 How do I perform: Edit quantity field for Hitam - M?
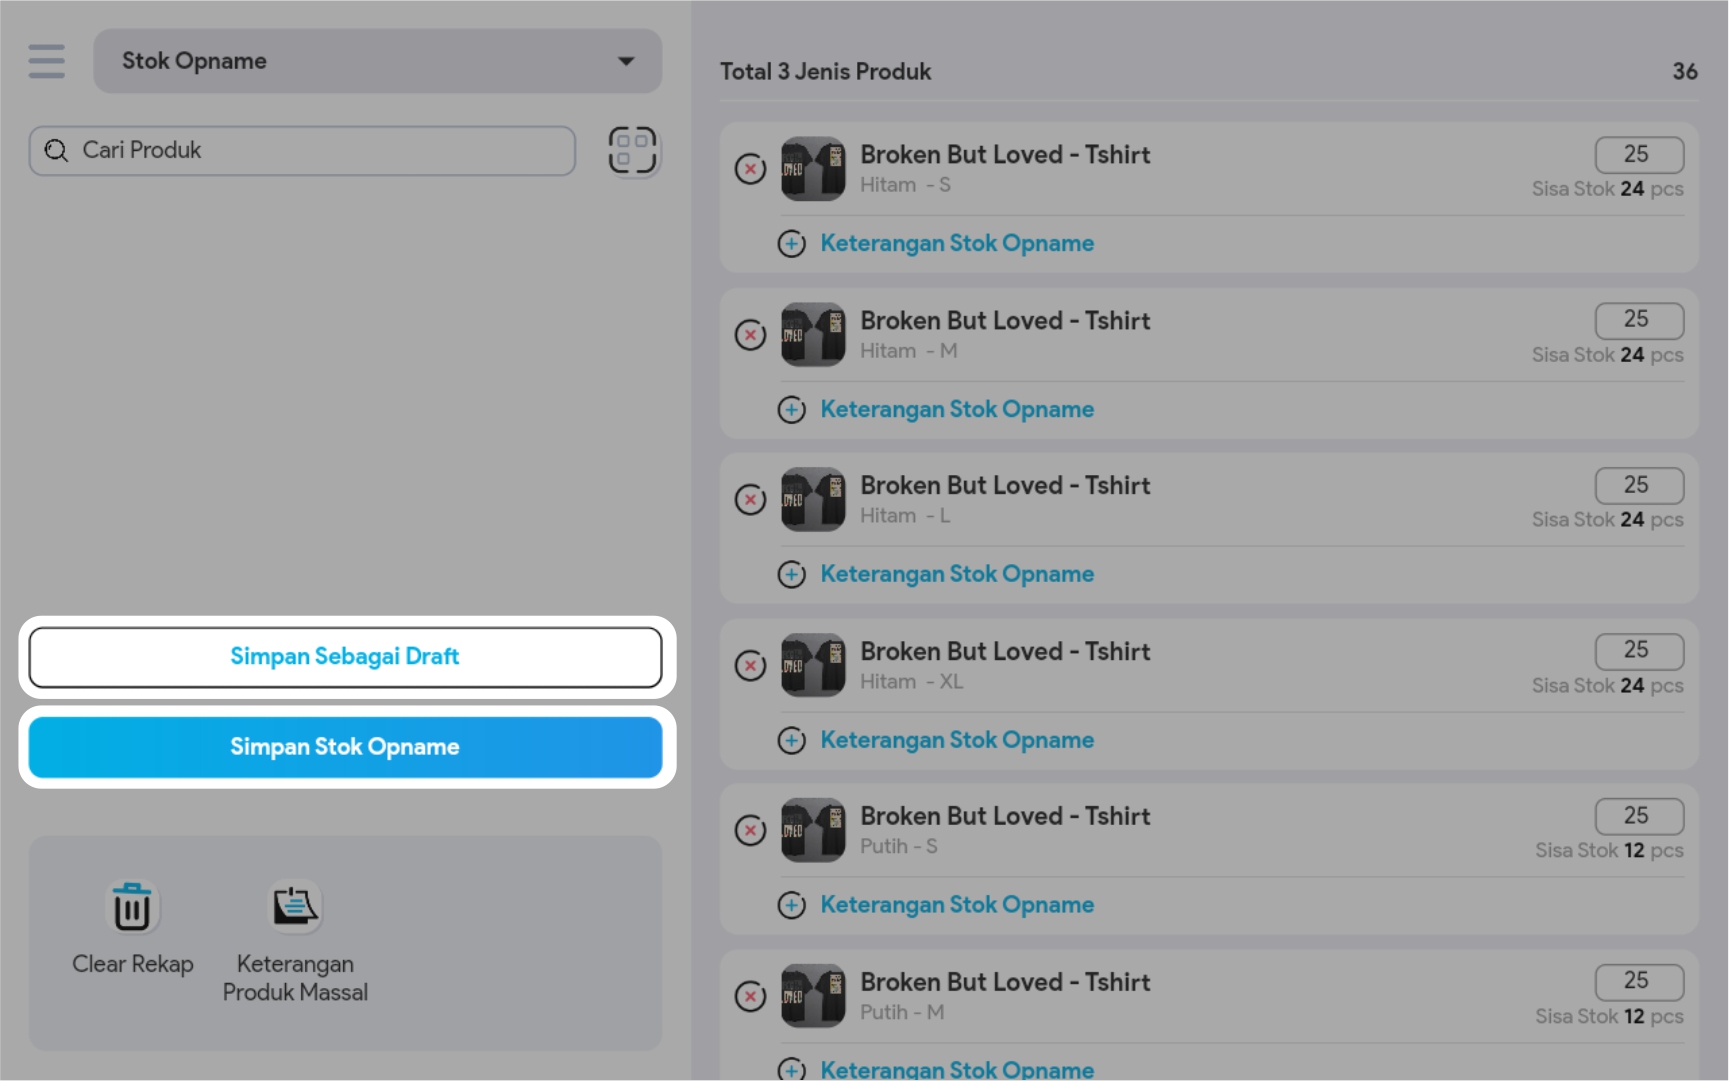point(1638,320)
